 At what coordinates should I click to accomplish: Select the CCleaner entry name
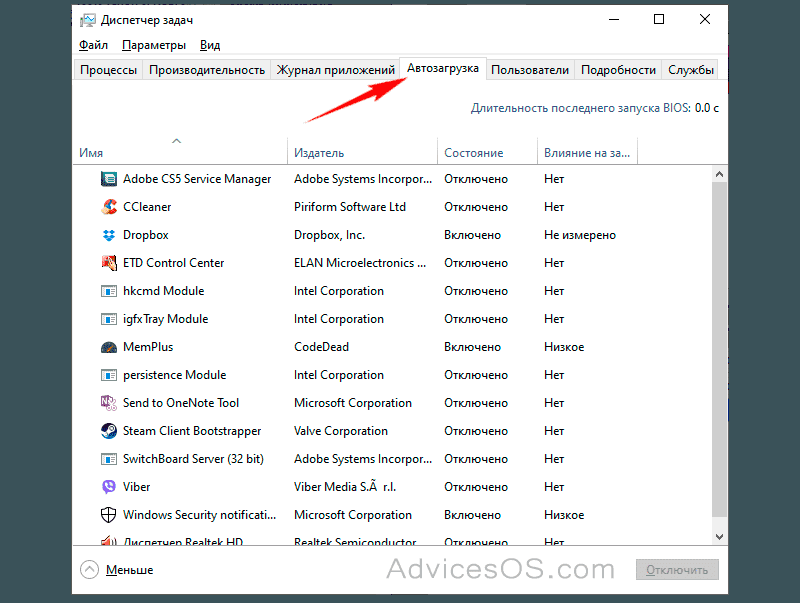coord(147,207)
